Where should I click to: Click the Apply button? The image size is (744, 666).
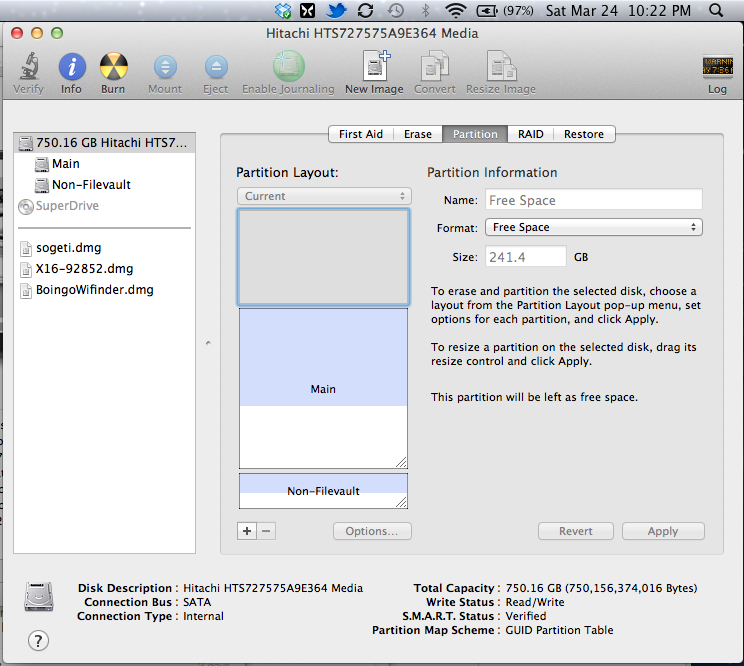coord(663,531)
